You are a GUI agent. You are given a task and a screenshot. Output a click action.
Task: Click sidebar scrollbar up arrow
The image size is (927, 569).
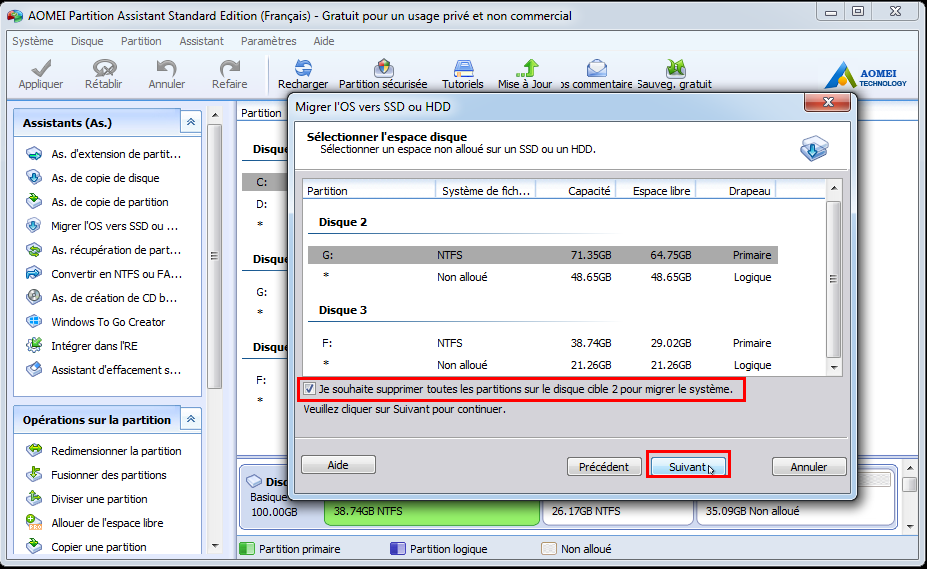(215, 115)
